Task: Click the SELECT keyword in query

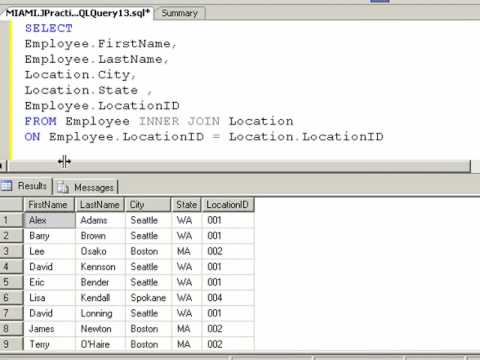Action: coord(49,28)
